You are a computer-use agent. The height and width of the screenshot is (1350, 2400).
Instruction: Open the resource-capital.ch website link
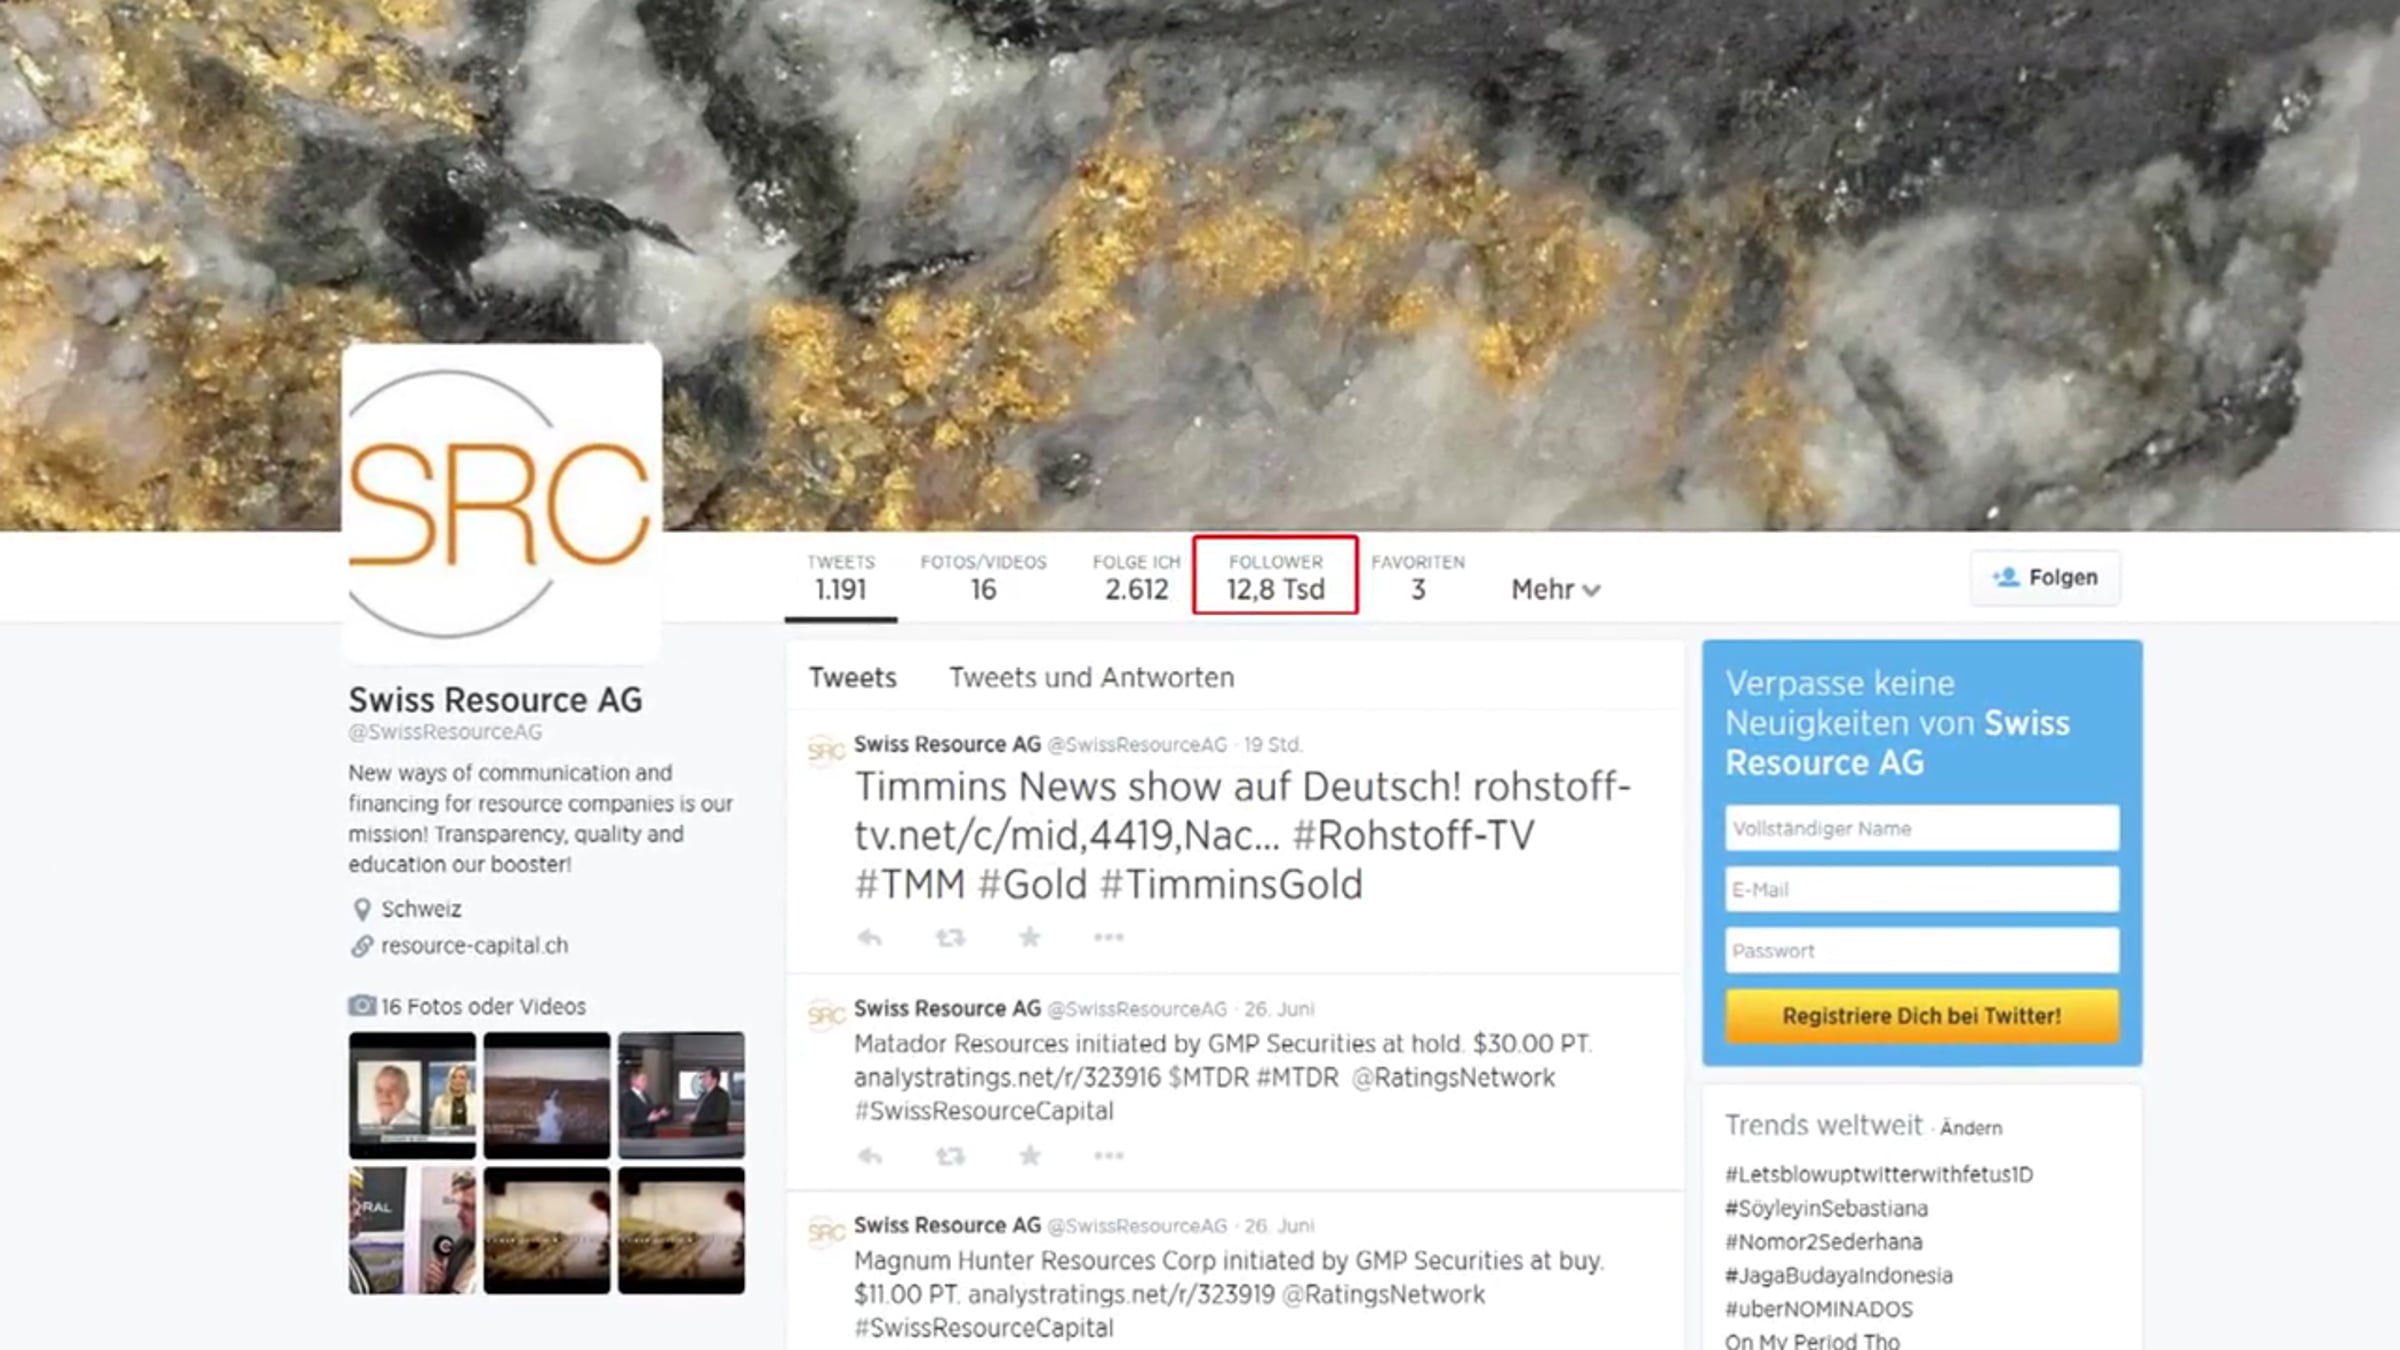point(474,946)
